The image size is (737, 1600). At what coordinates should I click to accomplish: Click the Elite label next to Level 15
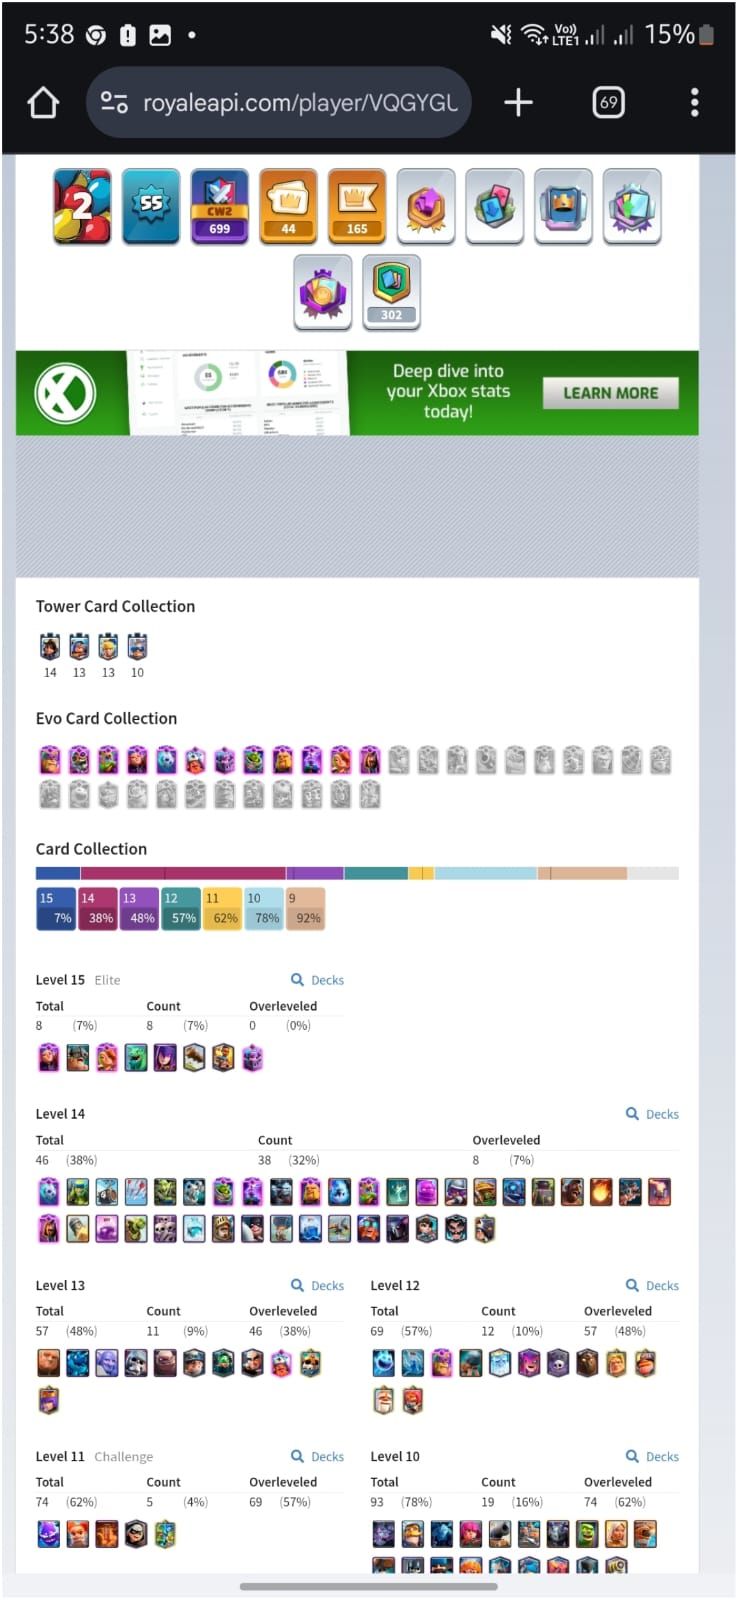[x=107, y=980]
